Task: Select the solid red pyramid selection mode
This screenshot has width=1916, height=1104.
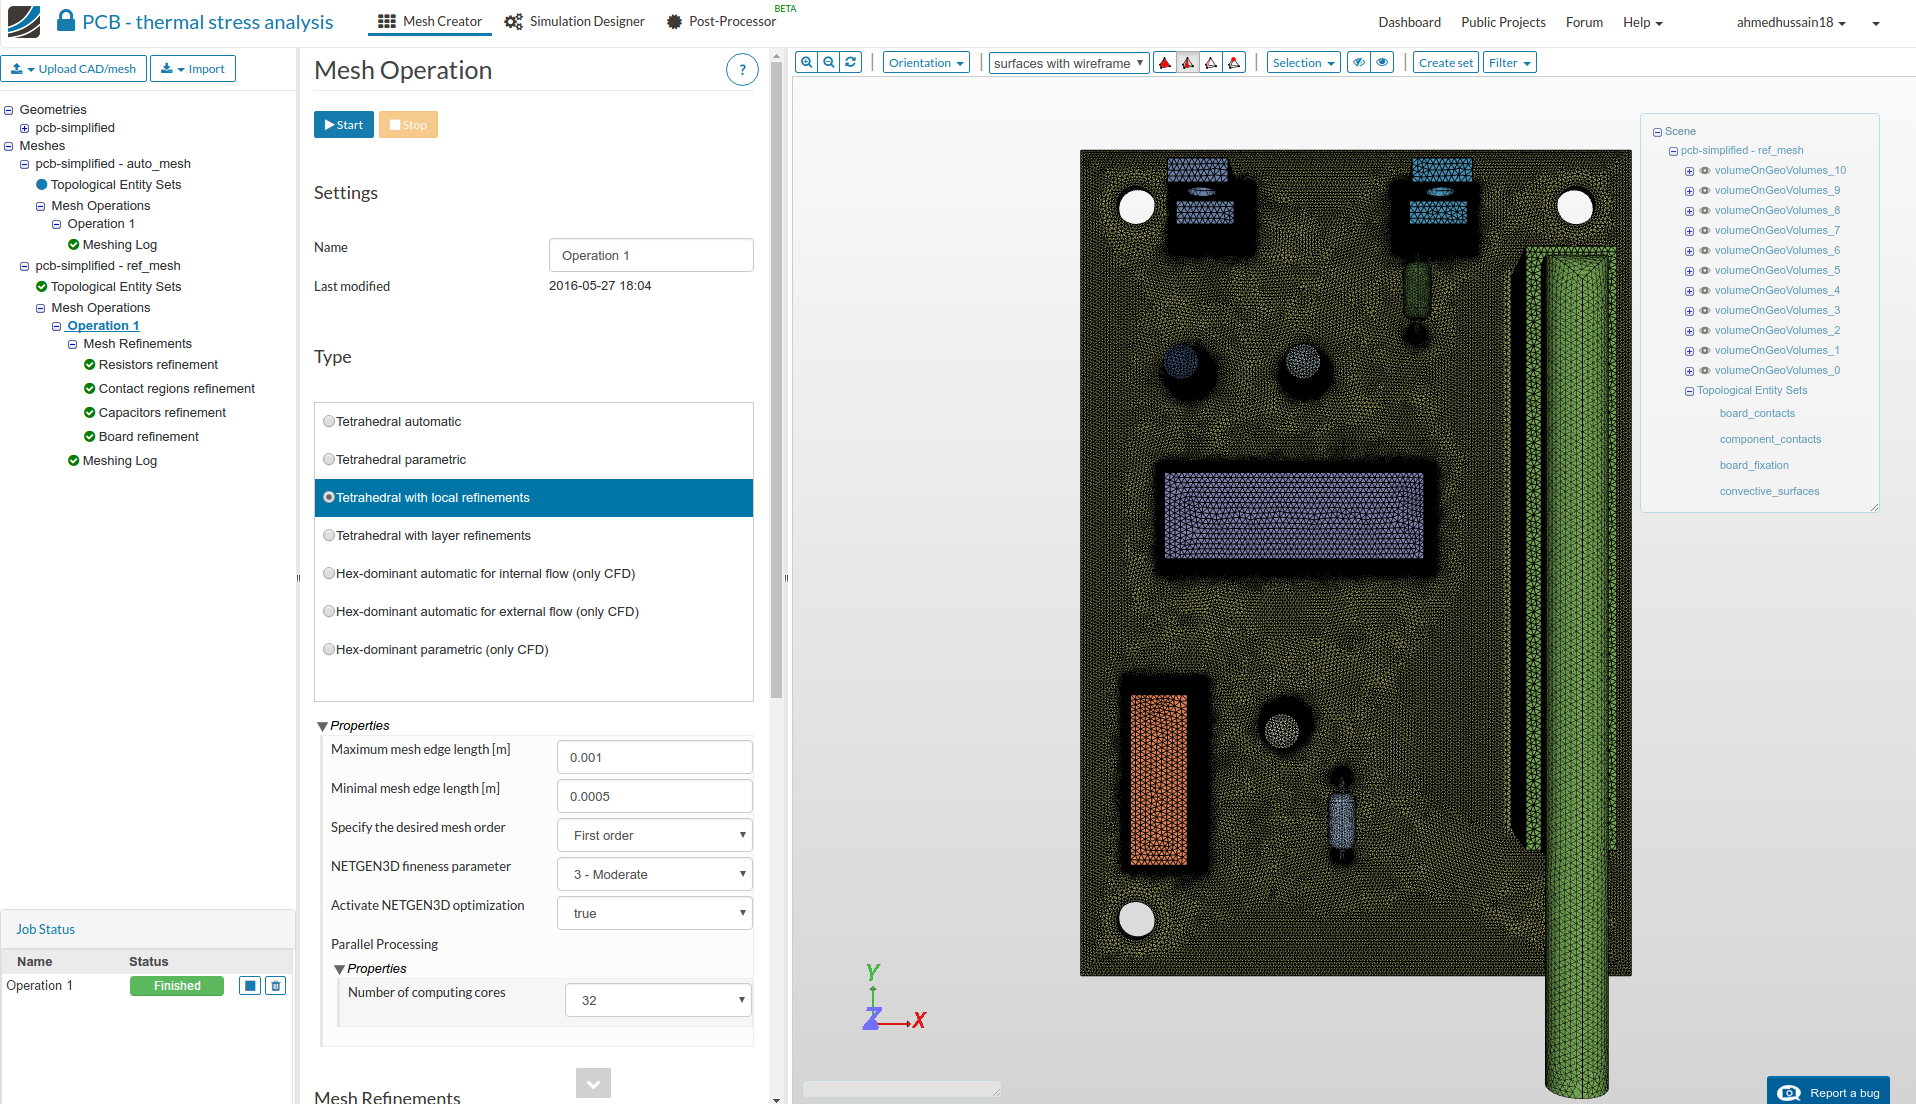Action: (x=1165, y=63)
